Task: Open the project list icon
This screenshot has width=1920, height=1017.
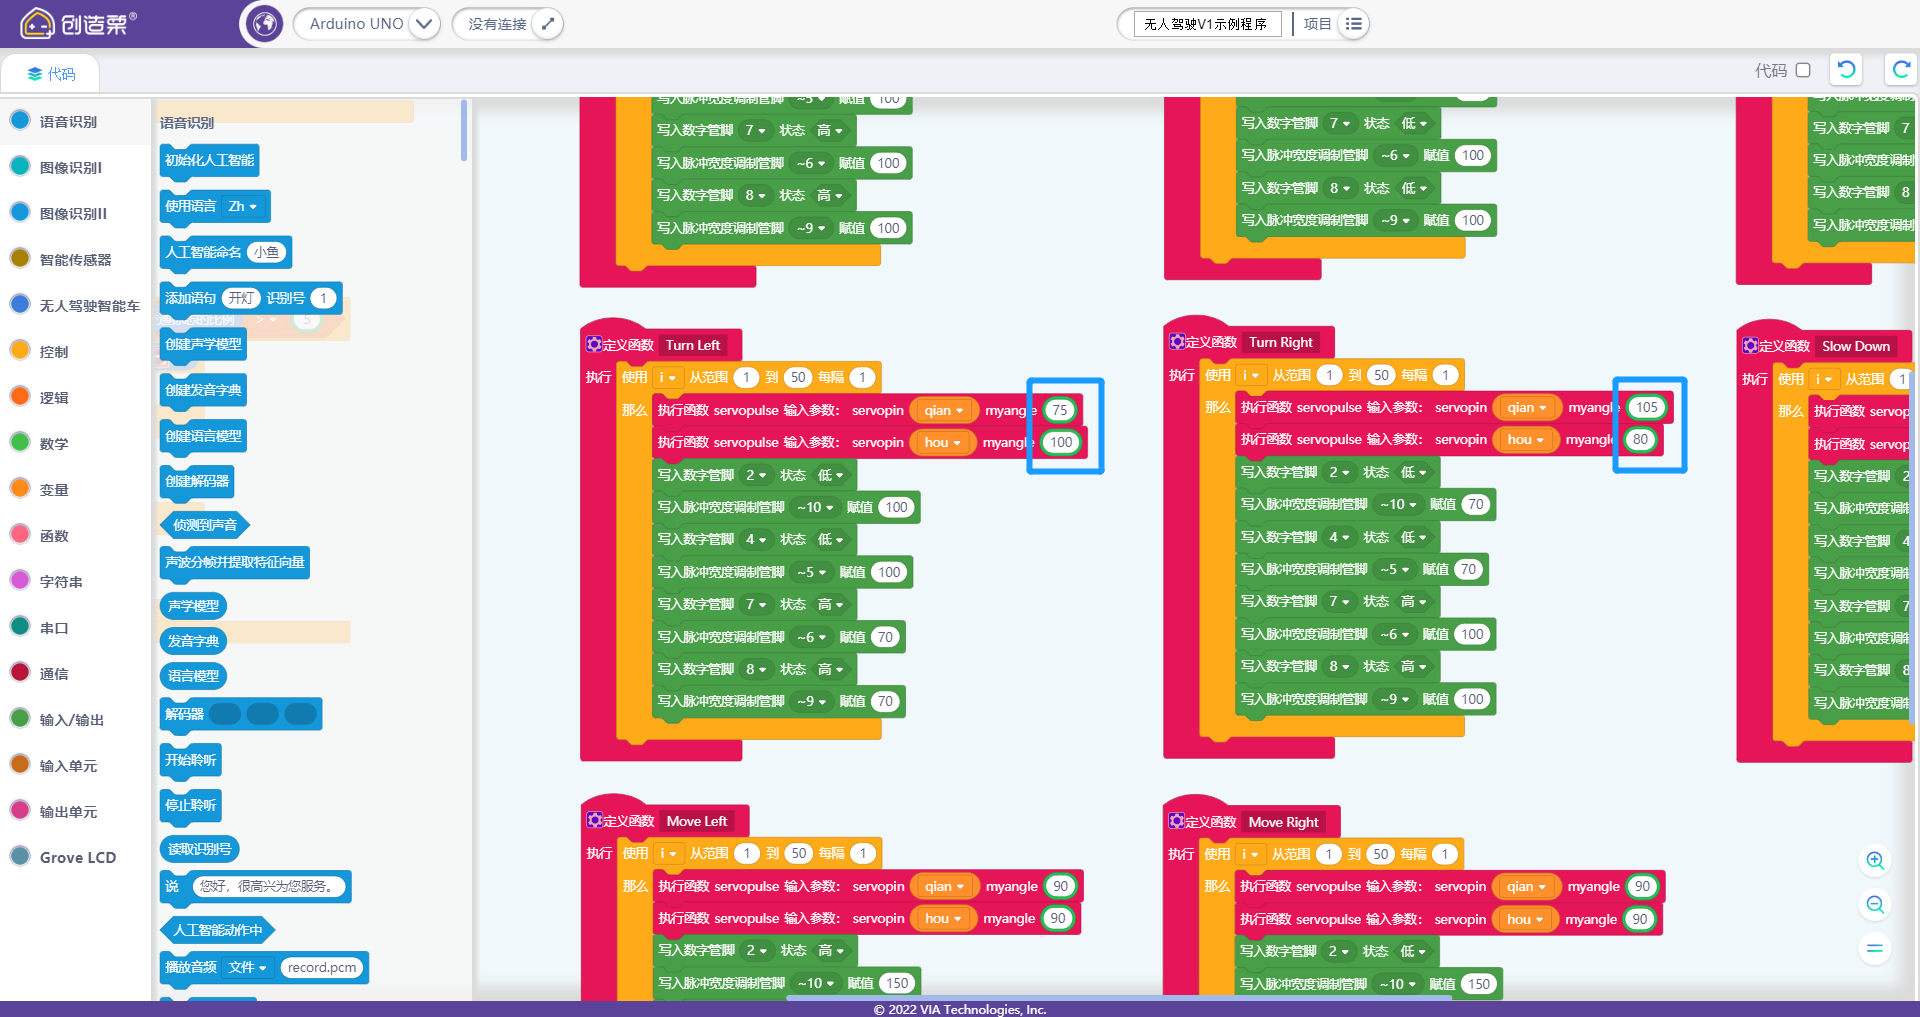Action: click(x=1353, y=24)
